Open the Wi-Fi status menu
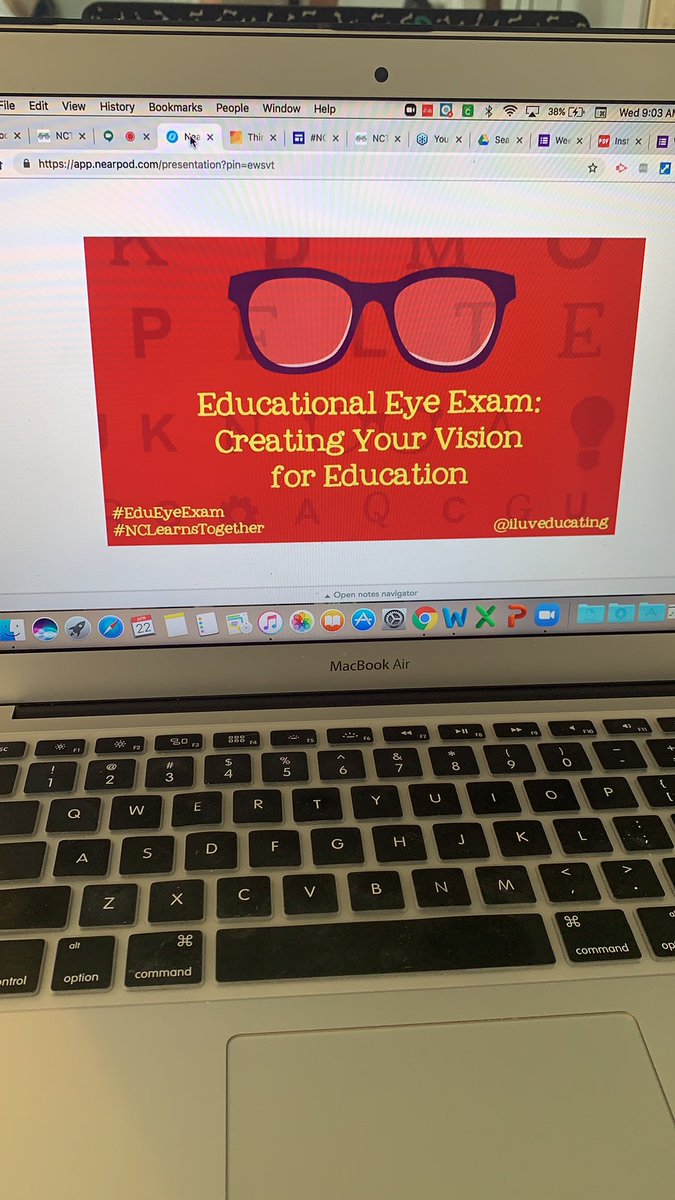The height and width of the screenshot is (1200, 675). [510, 111]
